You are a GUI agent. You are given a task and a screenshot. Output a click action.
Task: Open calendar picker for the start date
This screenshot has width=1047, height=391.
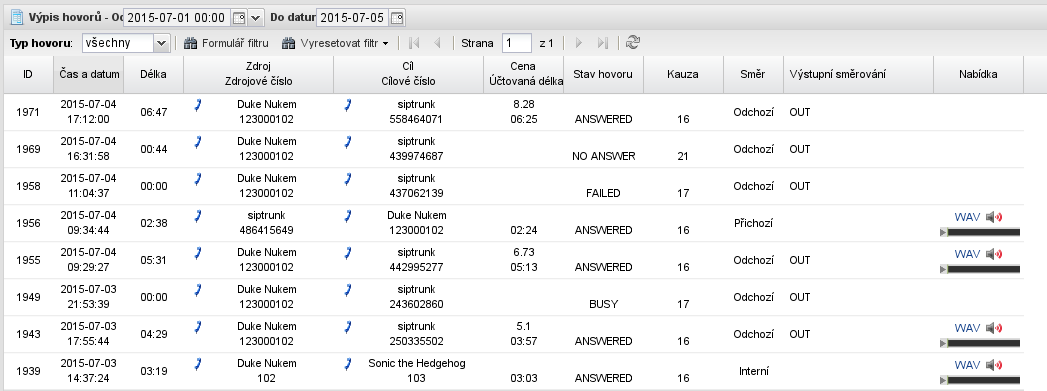pos(239,17)
